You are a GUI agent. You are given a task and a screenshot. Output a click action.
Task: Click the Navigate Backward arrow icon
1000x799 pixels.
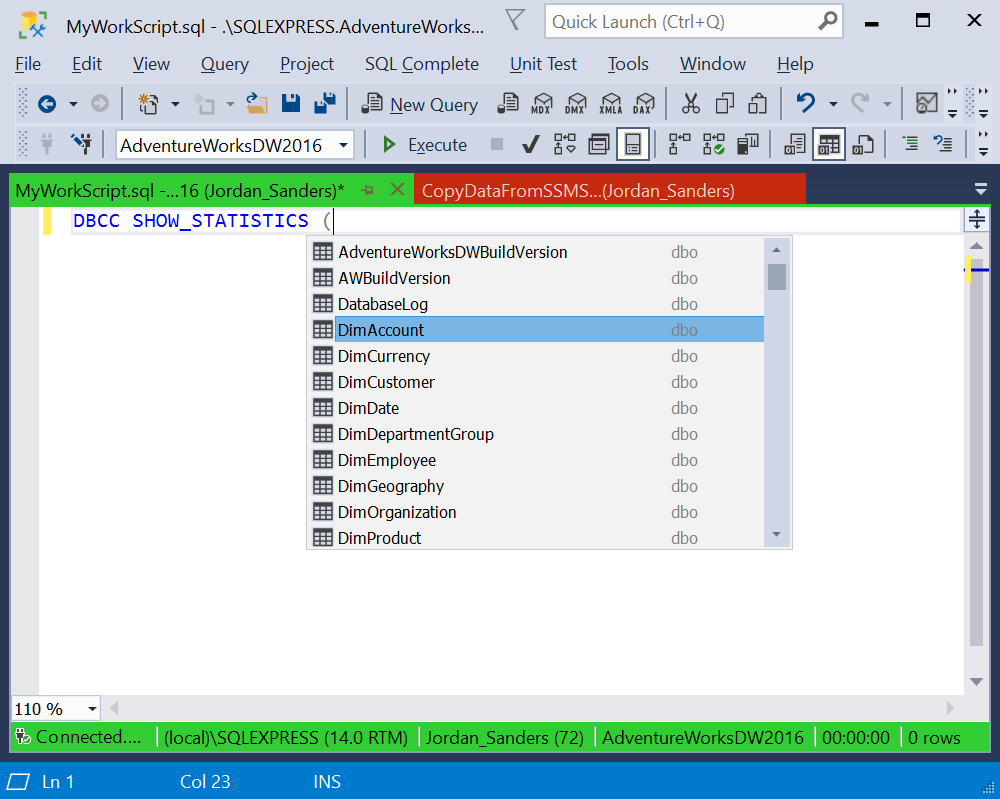coord(47,103)
